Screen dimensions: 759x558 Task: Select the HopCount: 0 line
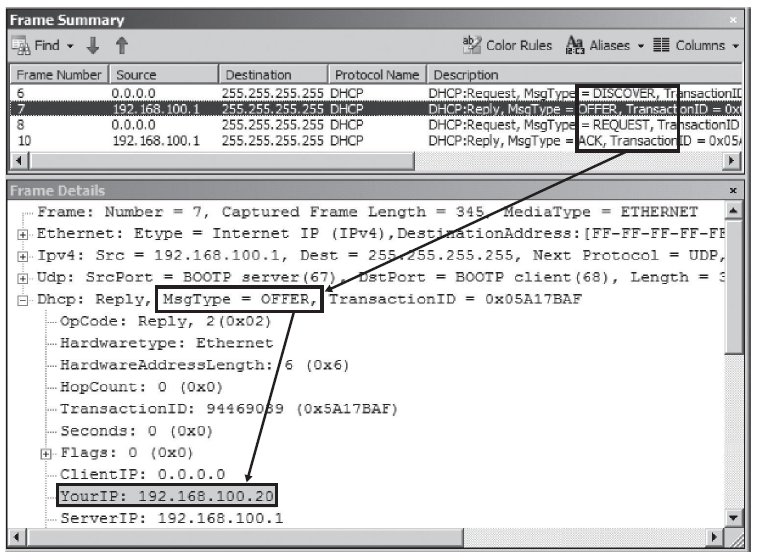tap(141, 387)
